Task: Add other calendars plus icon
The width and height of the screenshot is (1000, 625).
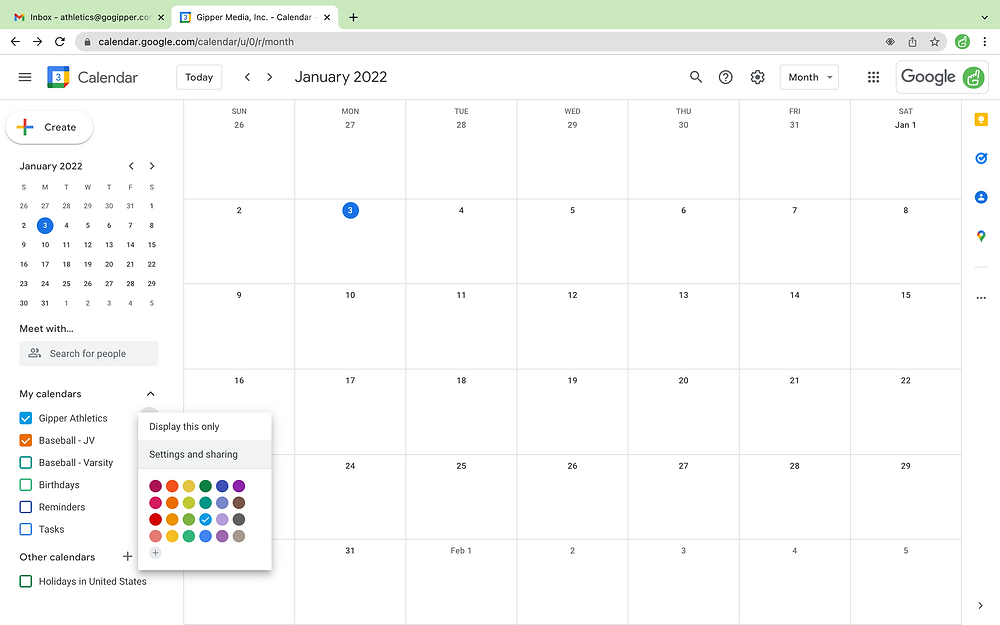Action: (128, 557)
